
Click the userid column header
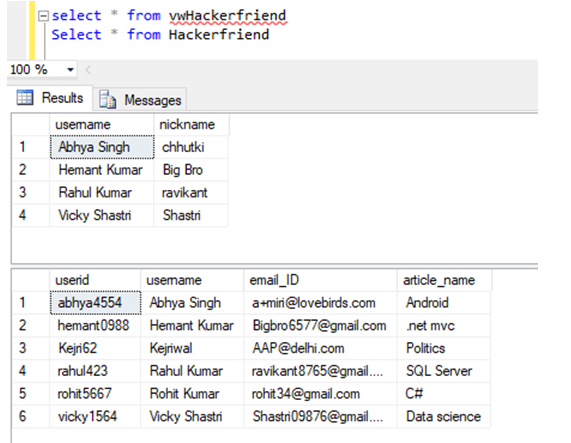click(95, 280)
